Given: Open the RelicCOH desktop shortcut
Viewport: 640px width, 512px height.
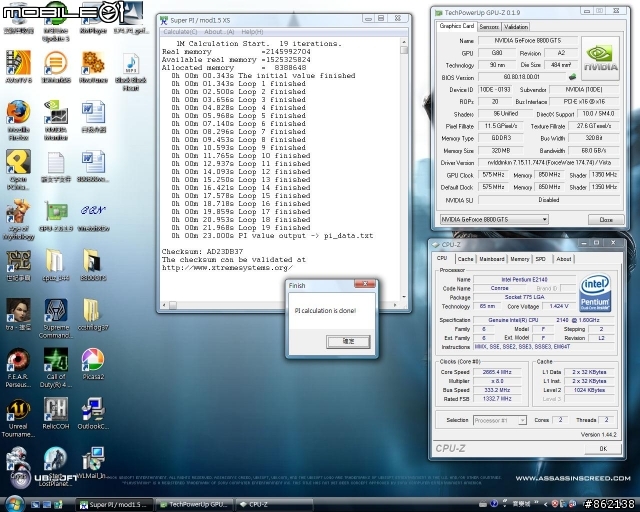Looking at the screenshot, I should tap(56, 414).
